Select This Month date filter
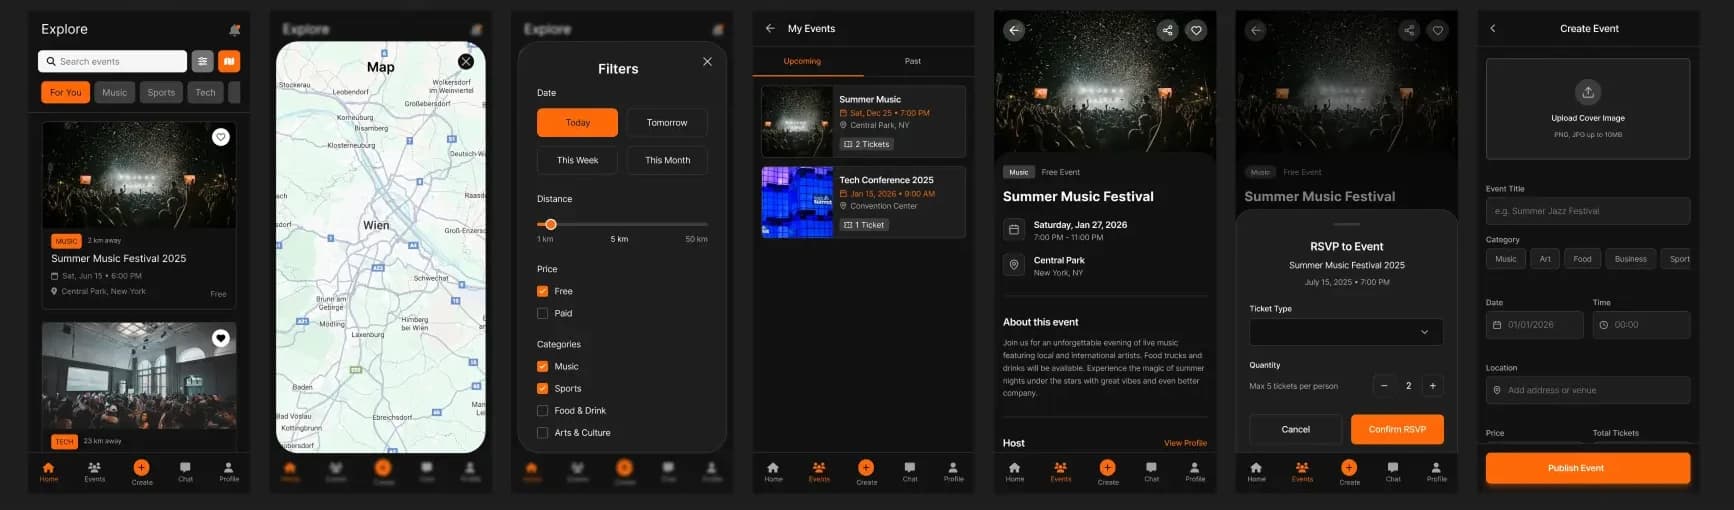 tap(667, 160)
